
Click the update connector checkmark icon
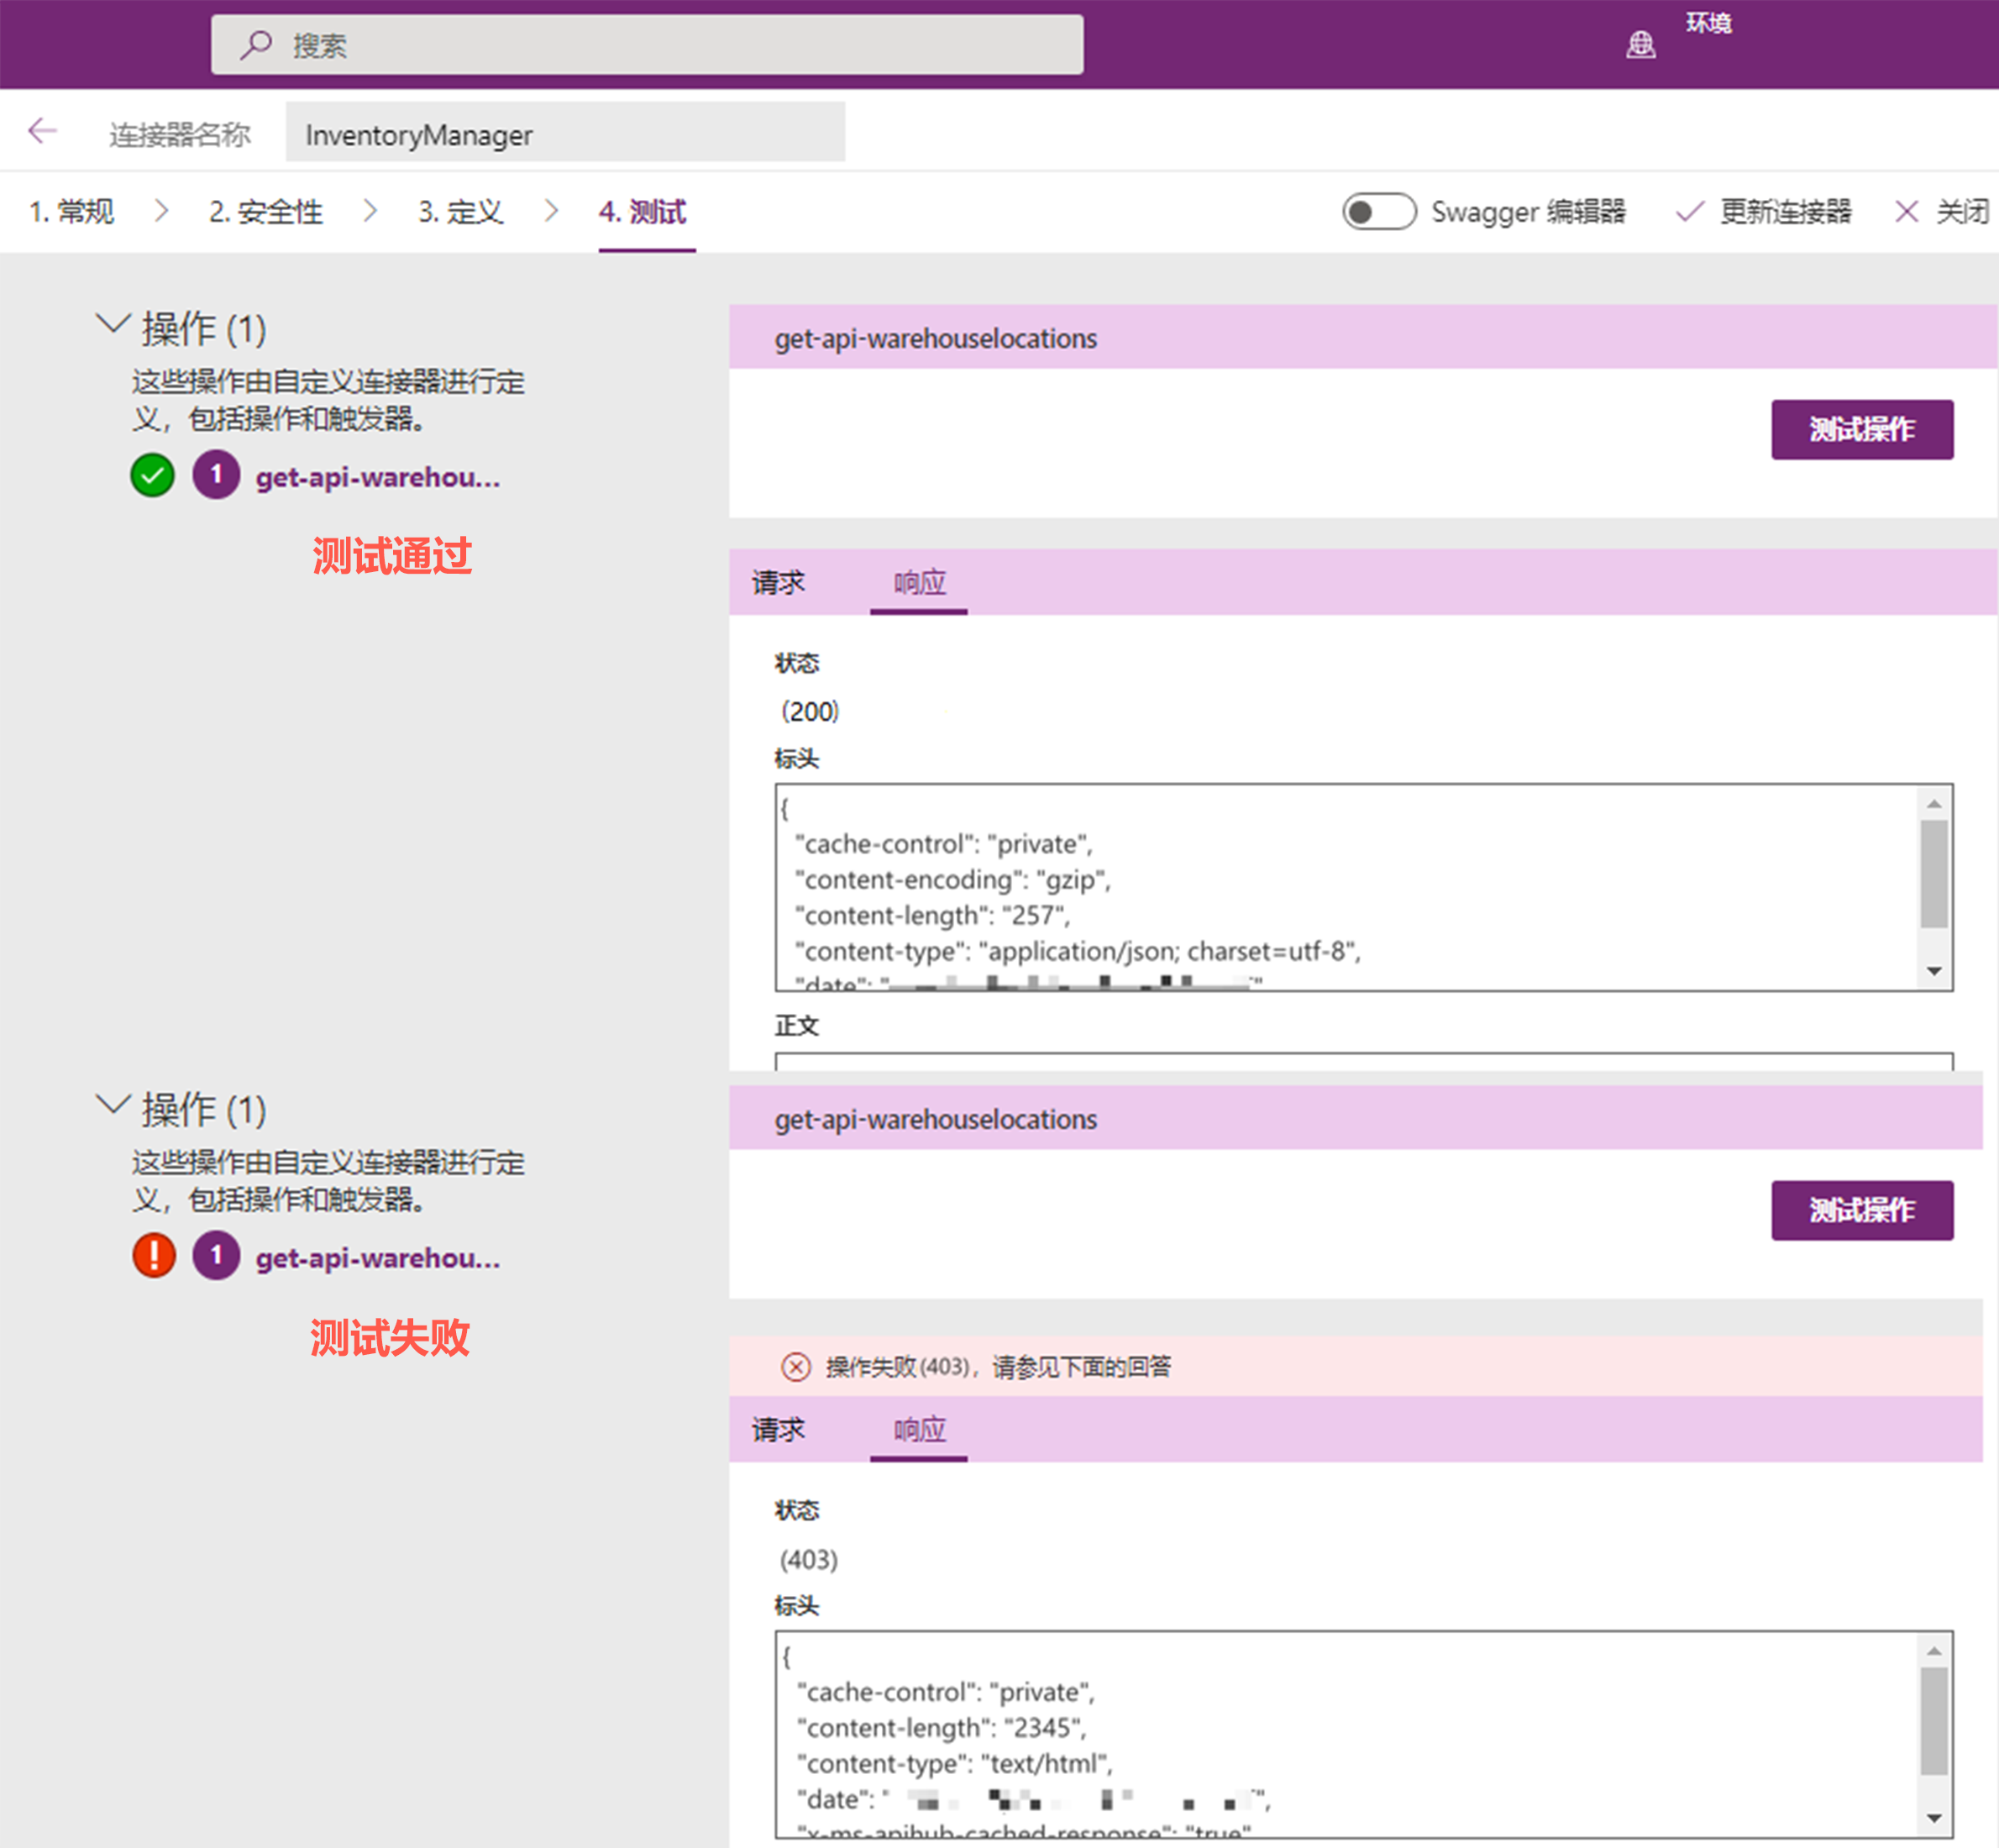[x=1690, y=212]
